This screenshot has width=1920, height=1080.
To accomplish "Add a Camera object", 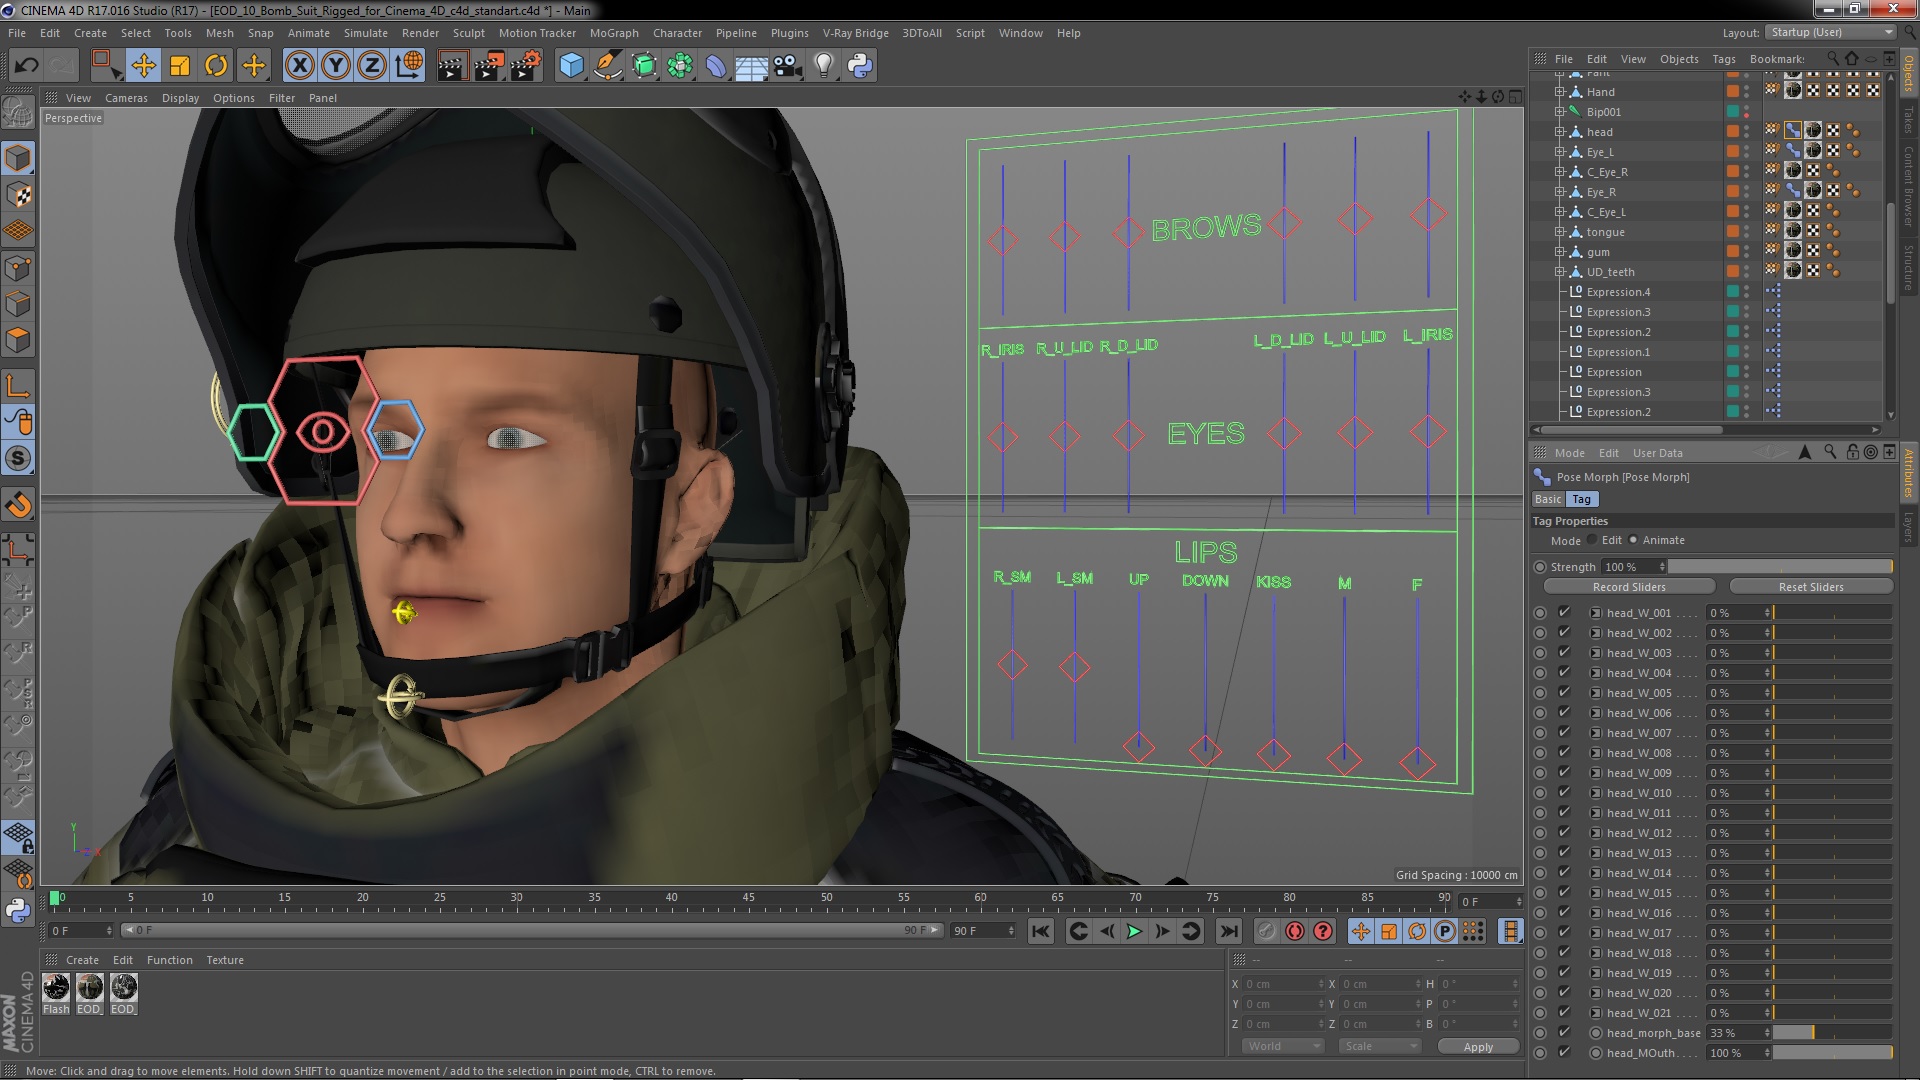I will coord(788,66).
